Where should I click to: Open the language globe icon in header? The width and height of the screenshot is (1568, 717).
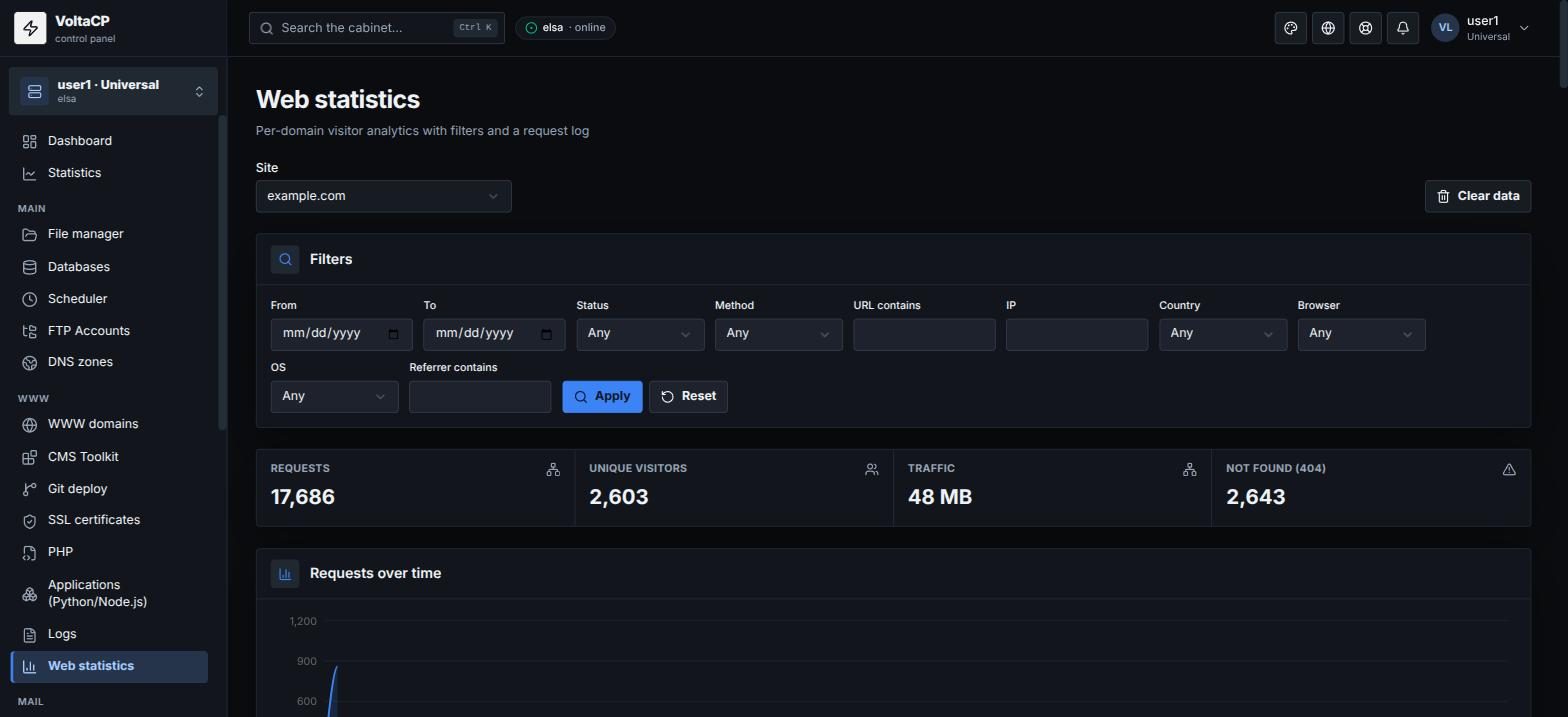pyautogui.click(x=1328, y=28)
